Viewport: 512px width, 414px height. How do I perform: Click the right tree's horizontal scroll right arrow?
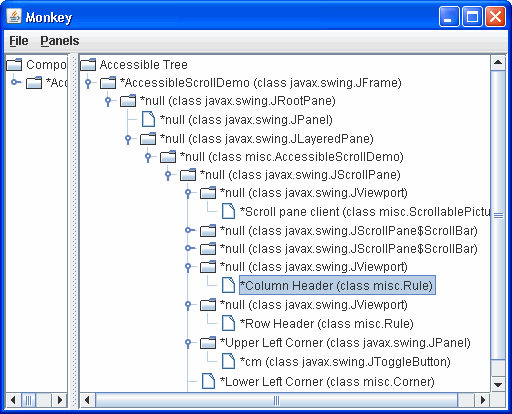(483, 399)
